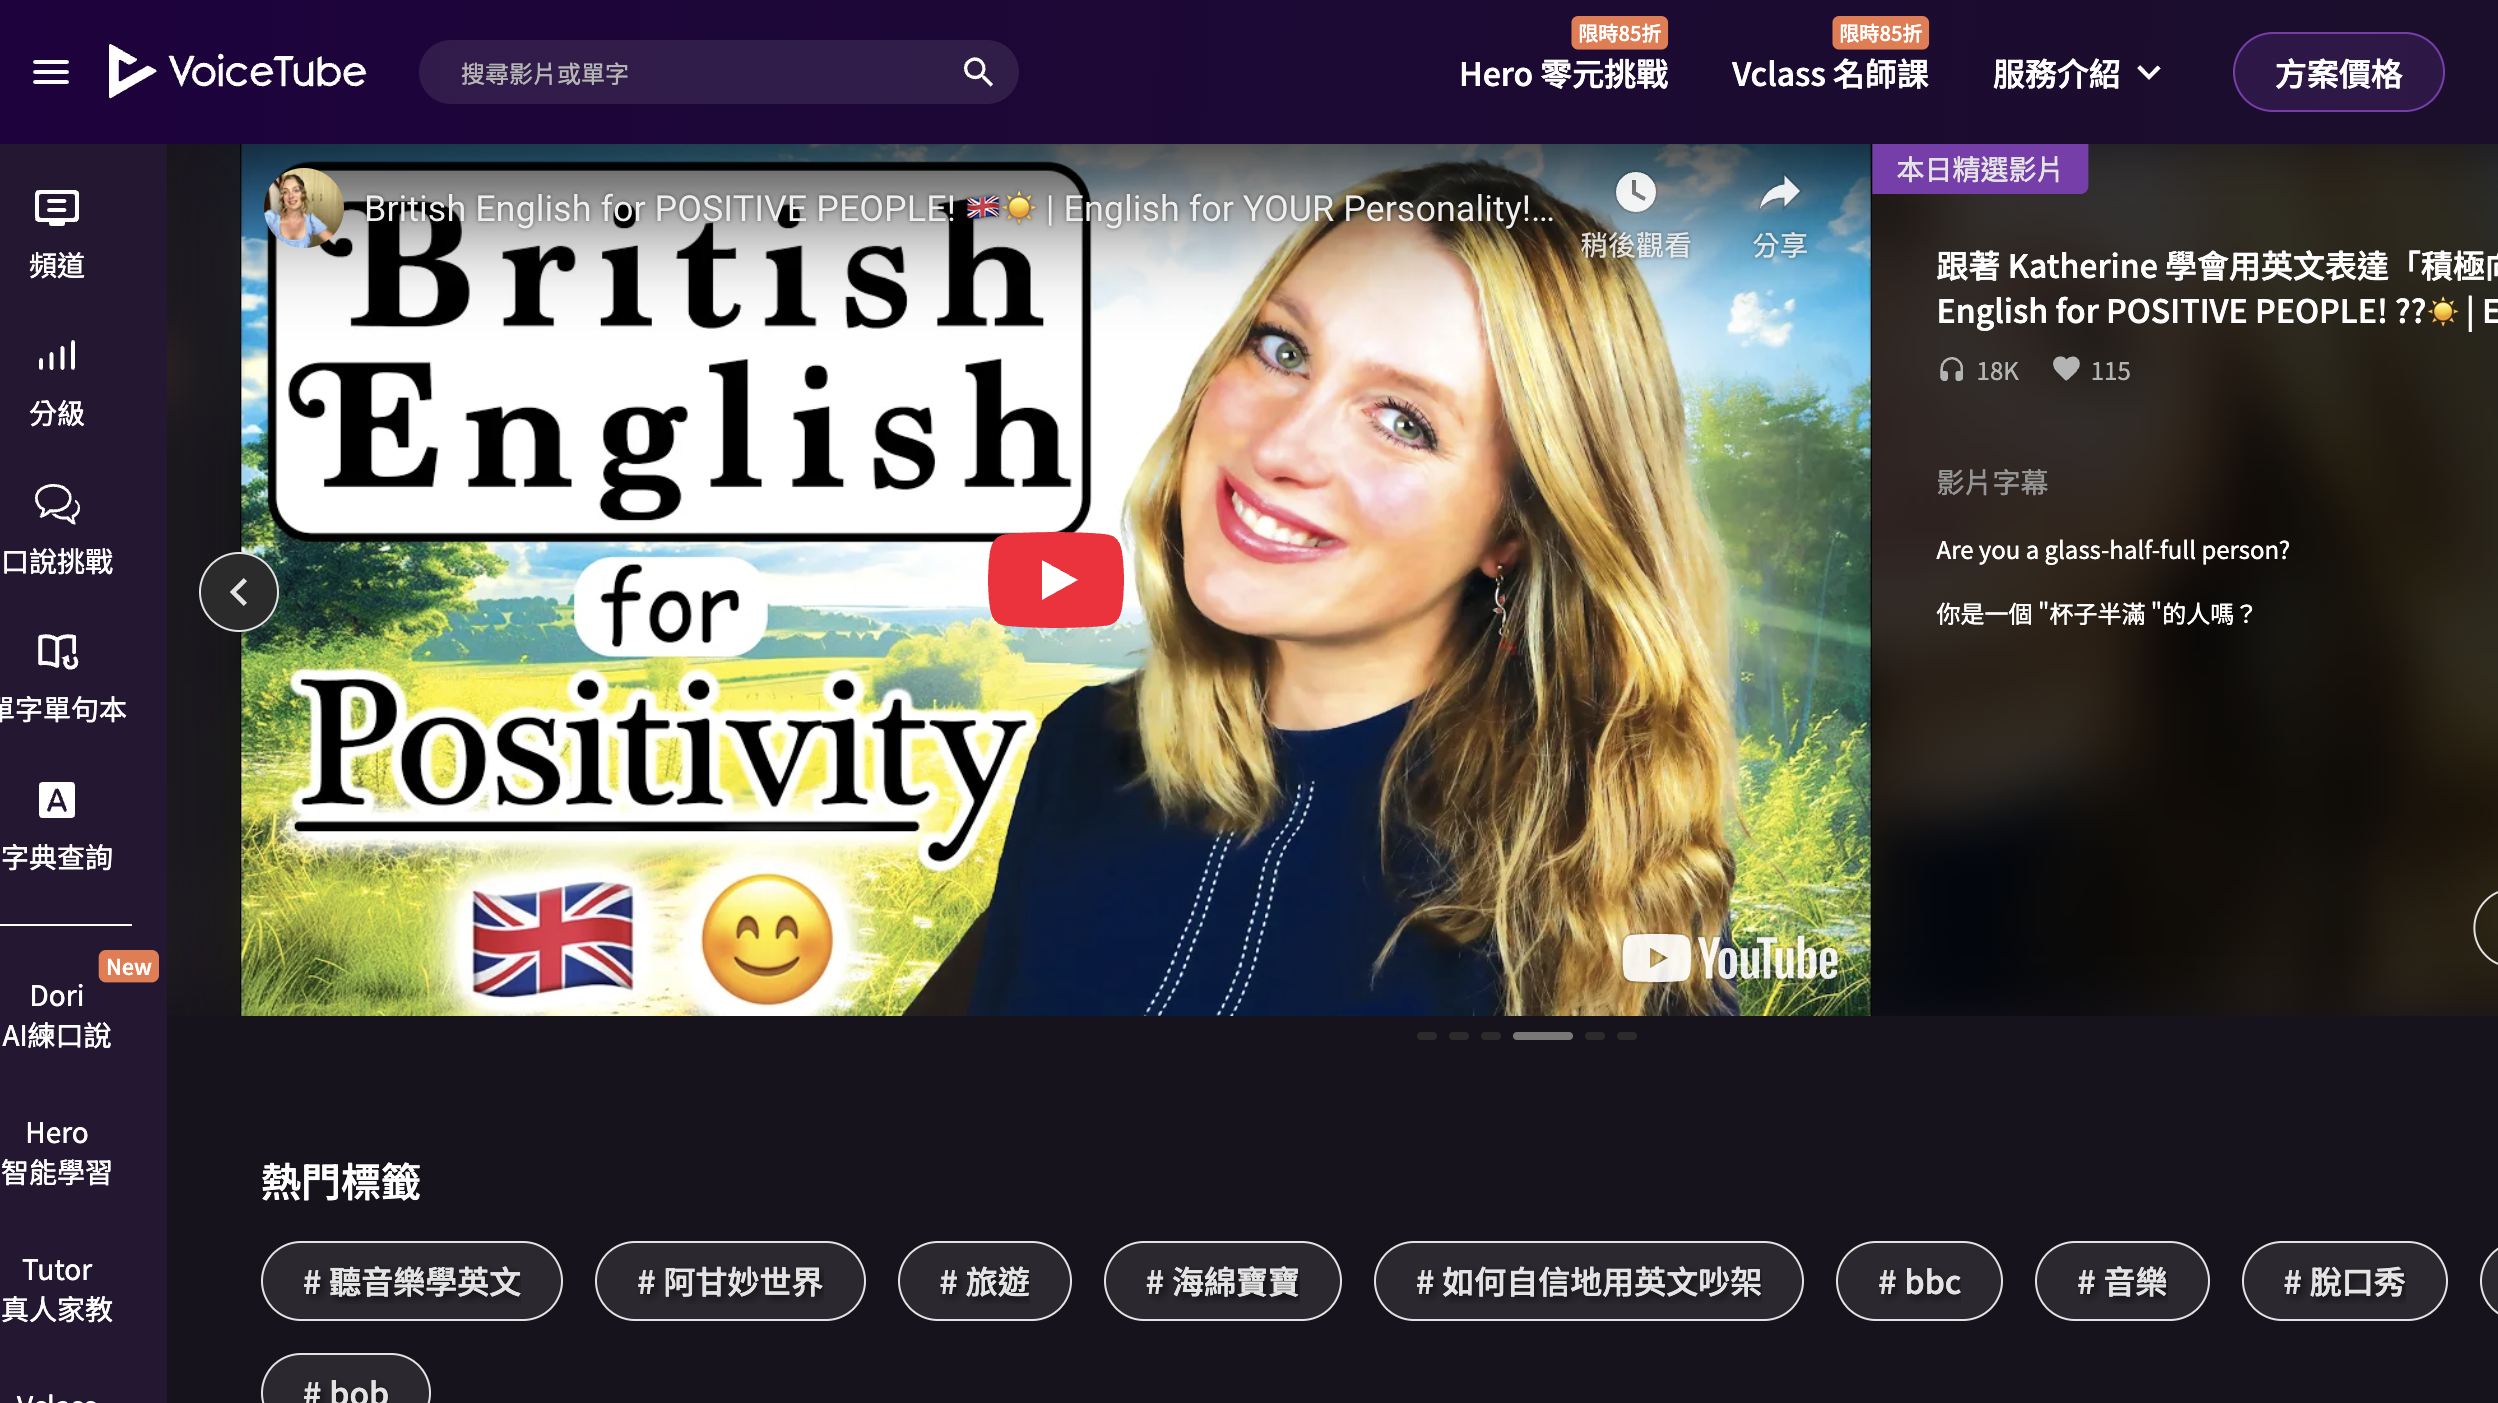This screenshot has width=2498, height=1403.
Task: Click subtitle 'Are you a glass-half-full person?'
Action: pos(2112,550)
